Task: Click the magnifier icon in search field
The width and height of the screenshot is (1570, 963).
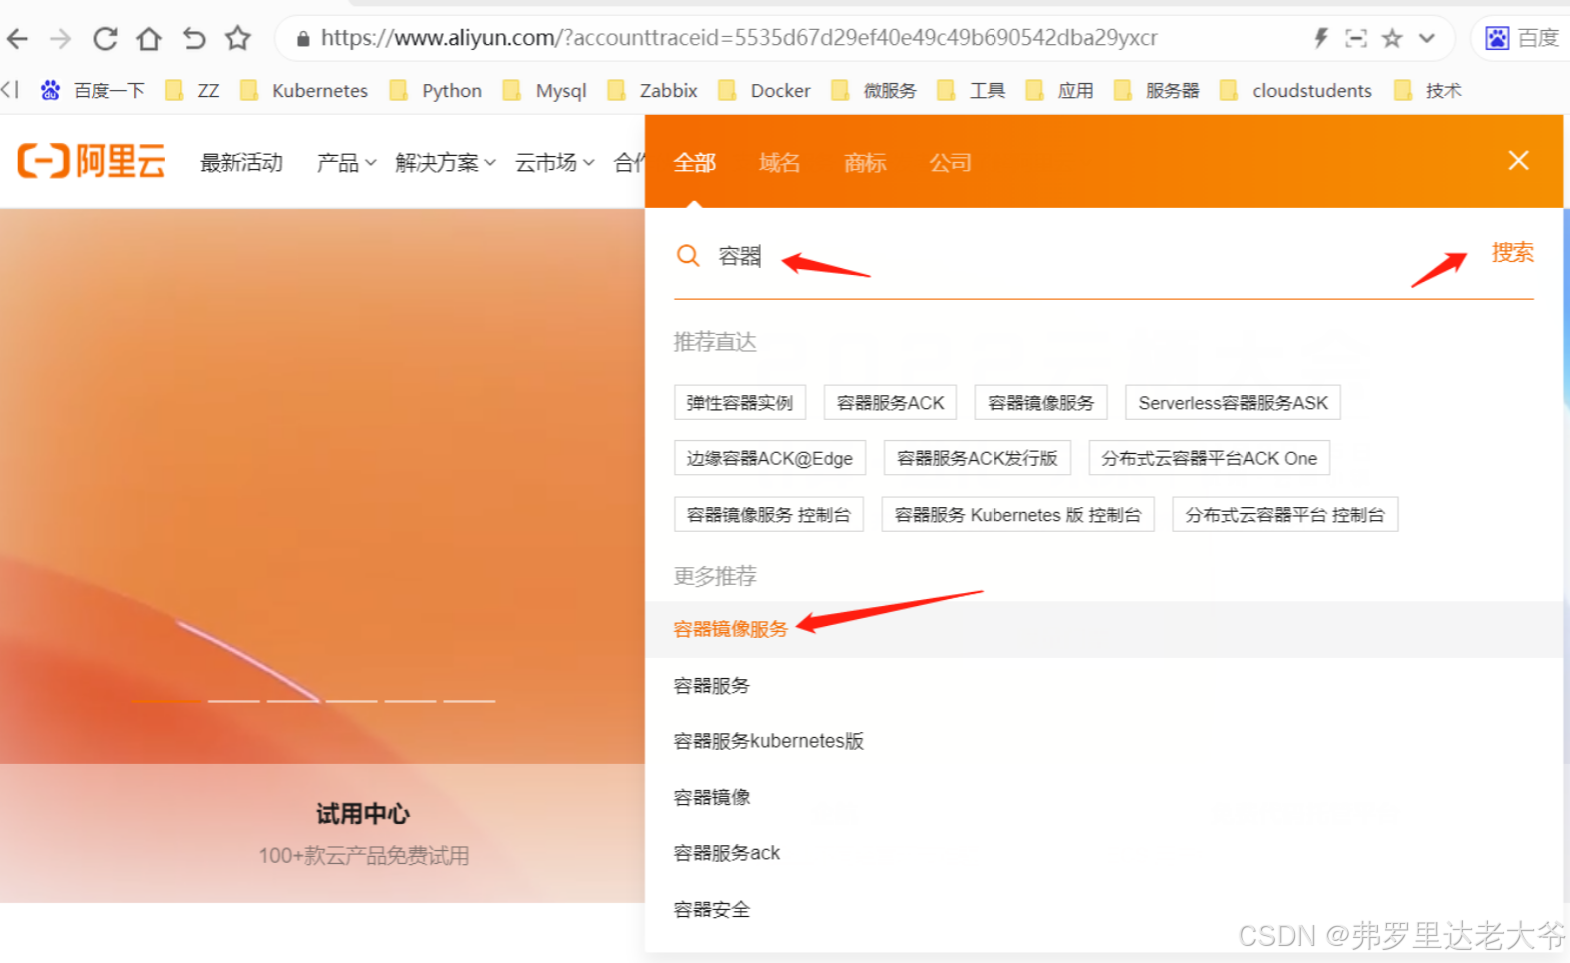Action: pyautogui.click(x=688, y=256)
